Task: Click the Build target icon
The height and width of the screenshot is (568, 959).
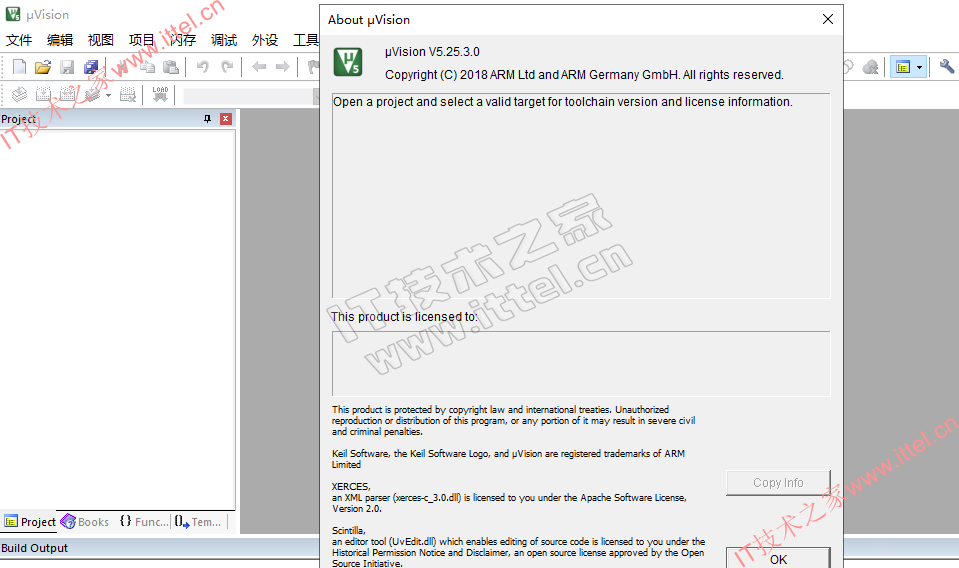Action: click(43, 94)
